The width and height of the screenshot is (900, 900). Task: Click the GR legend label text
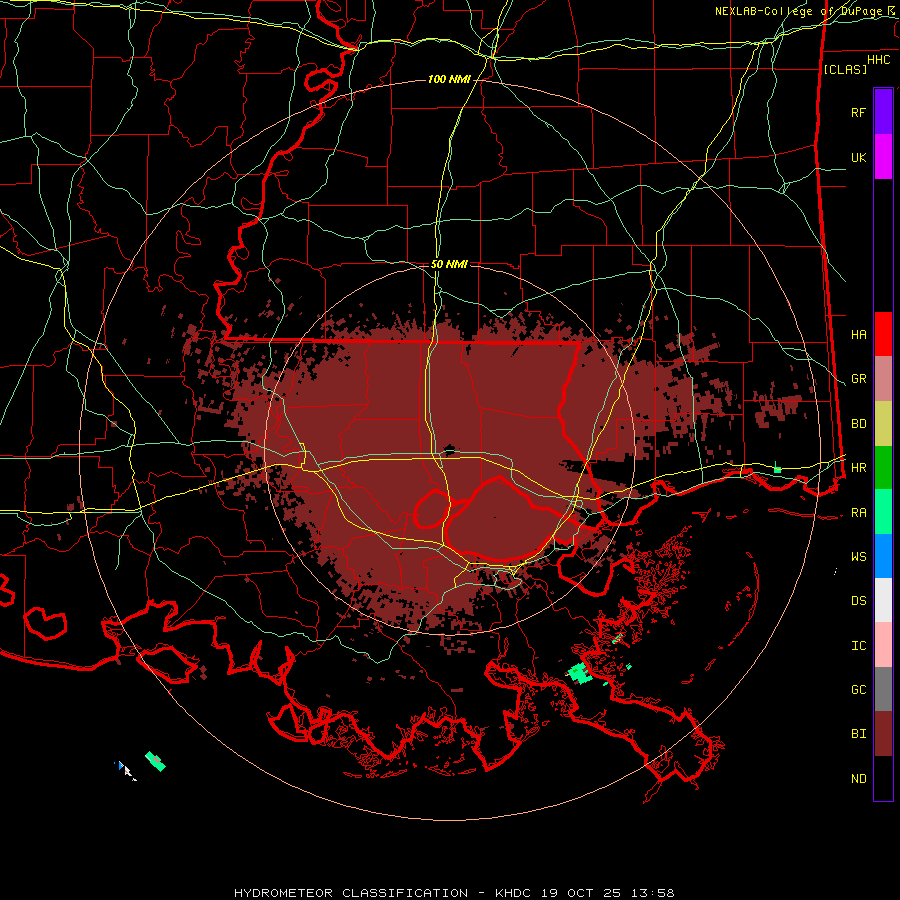[x=859, y=379]
